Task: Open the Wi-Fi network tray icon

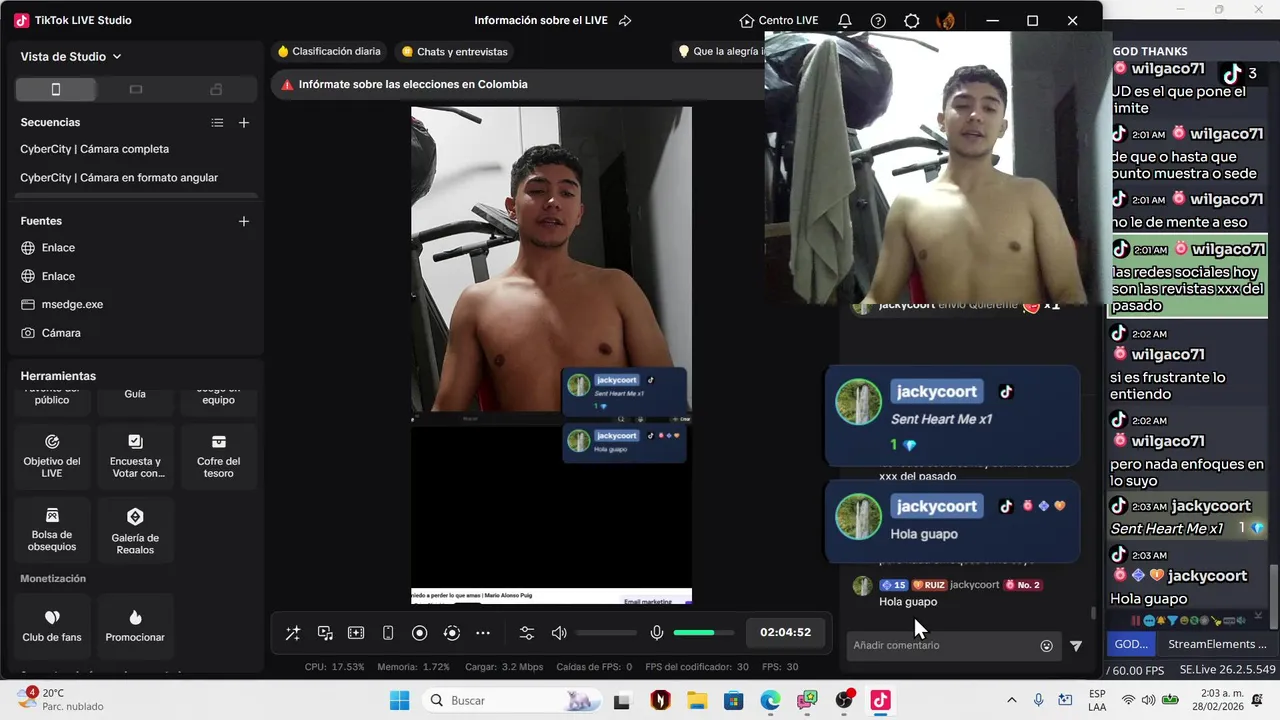Action: pos(1129,700)
